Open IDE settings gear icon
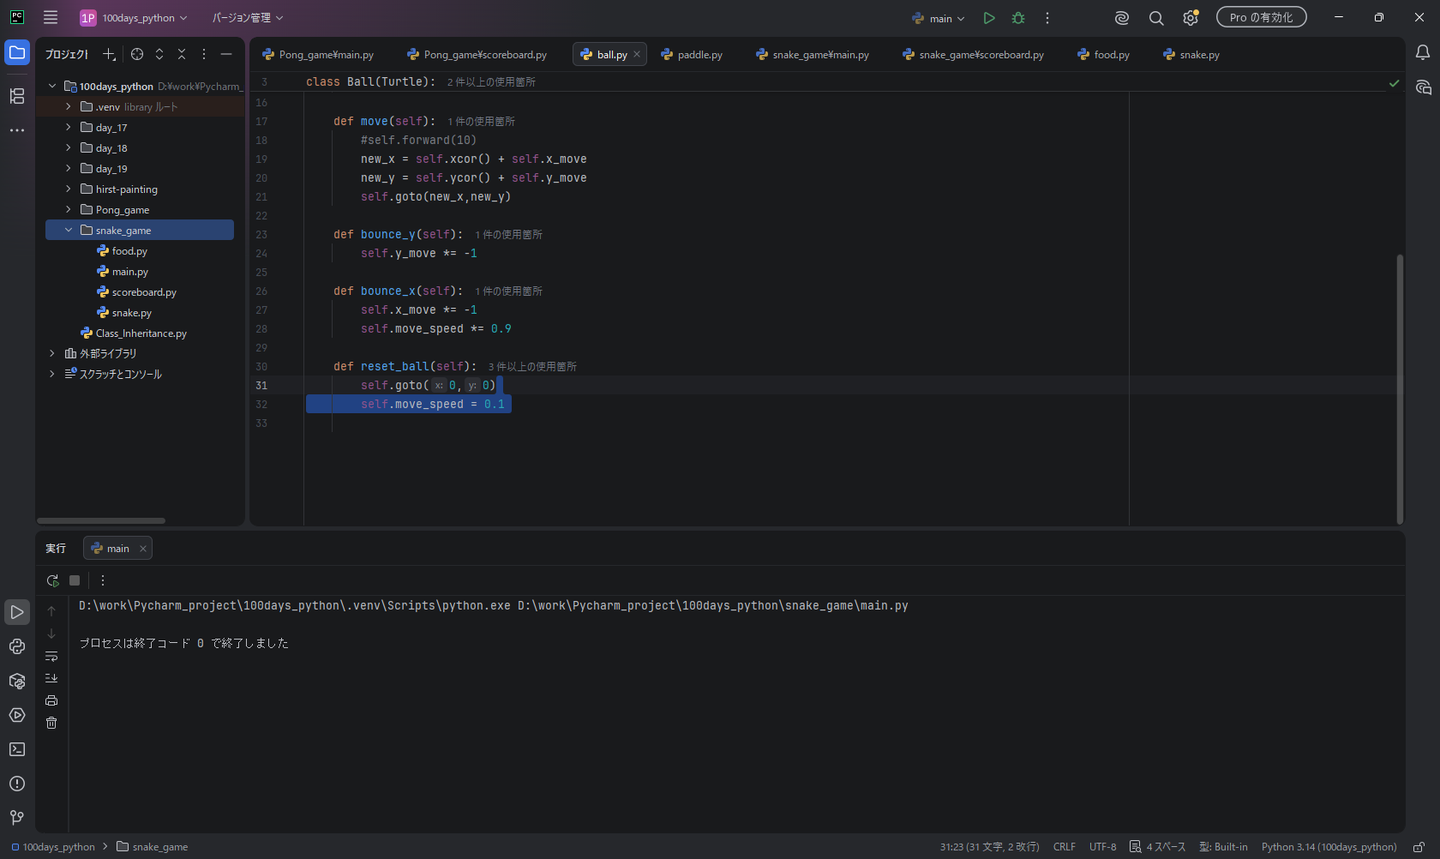Image resolution: width=1440 pixels, height=859 pixels. [x=1190, y=18]
